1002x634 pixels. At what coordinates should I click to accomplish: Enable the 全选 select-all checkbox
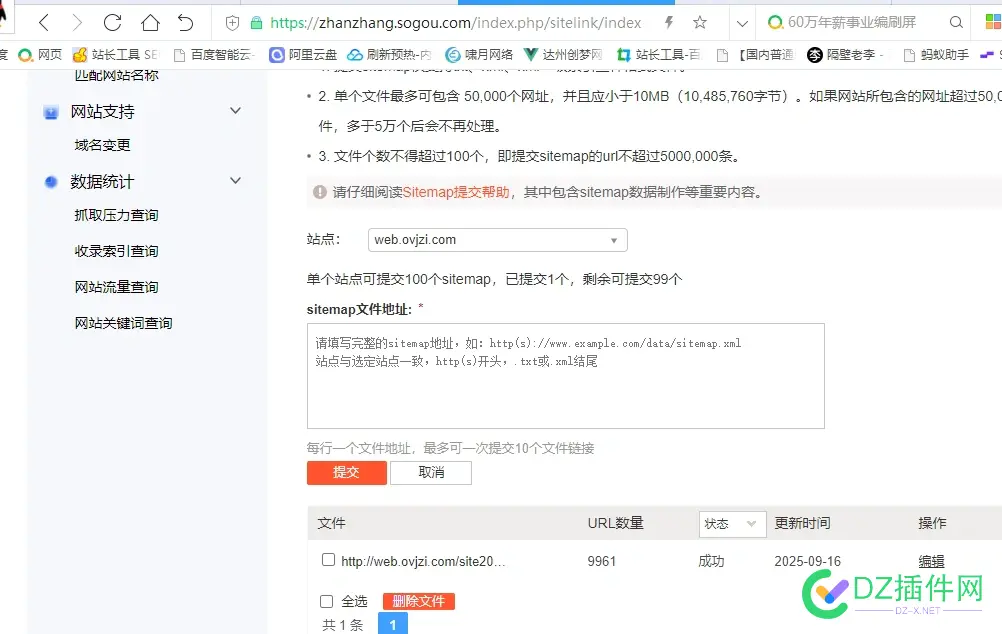point(327,601)
